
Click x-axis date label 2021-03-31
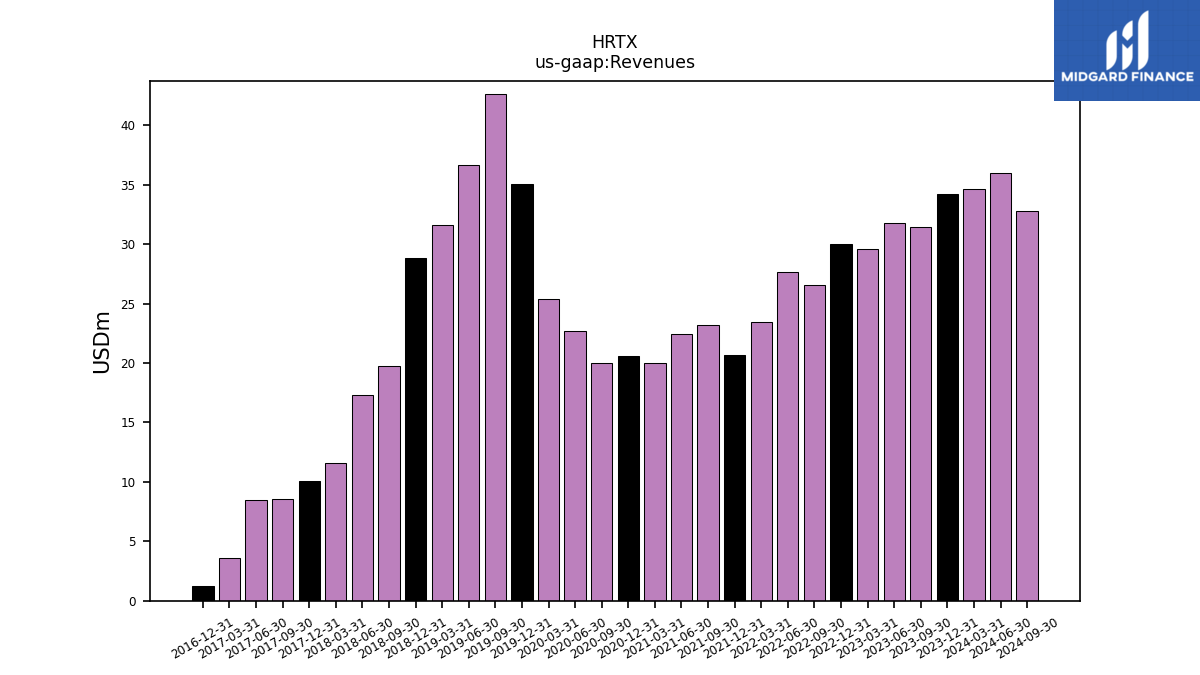[655, 638]
